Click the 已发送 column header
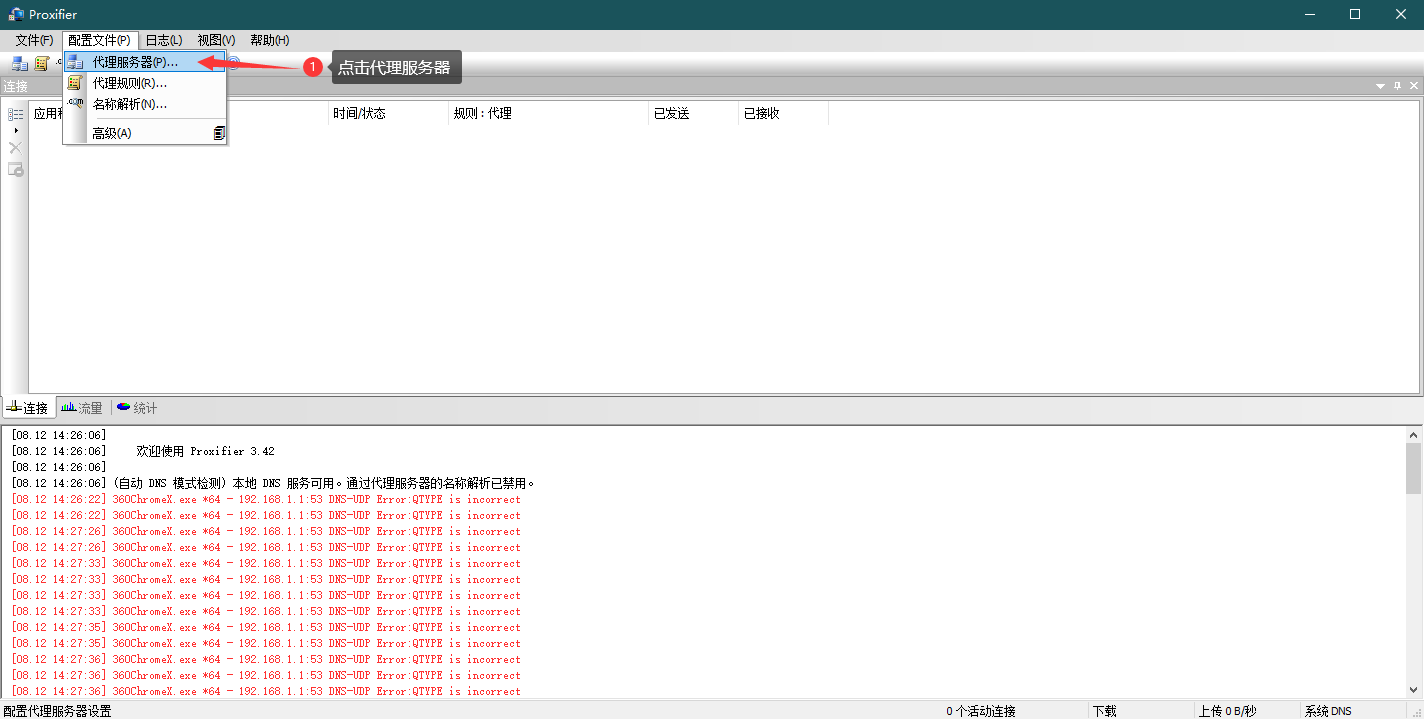This screenshot has width=1424, height=719. [x=693, y=113]
